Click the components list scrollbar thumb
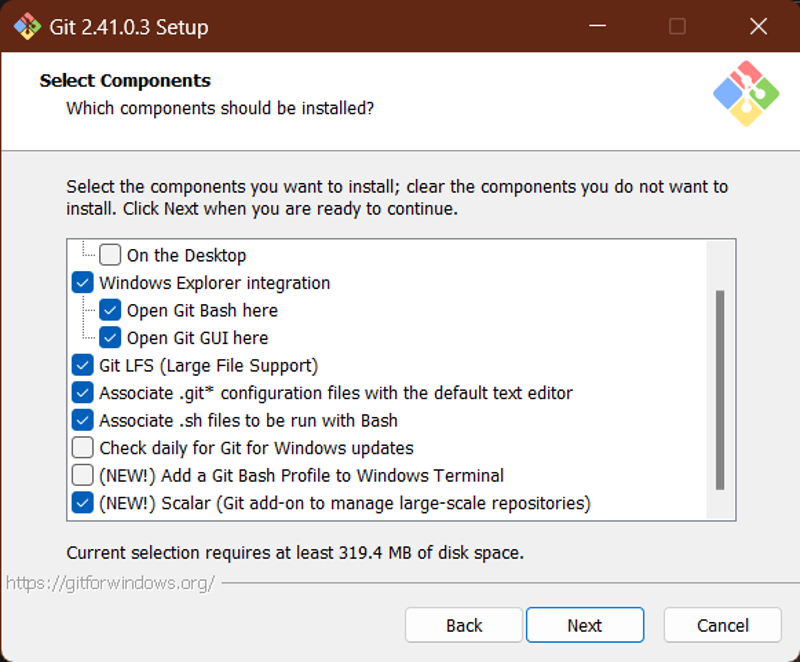The width and height of the screenshot is (800, 662). [720, 390]
